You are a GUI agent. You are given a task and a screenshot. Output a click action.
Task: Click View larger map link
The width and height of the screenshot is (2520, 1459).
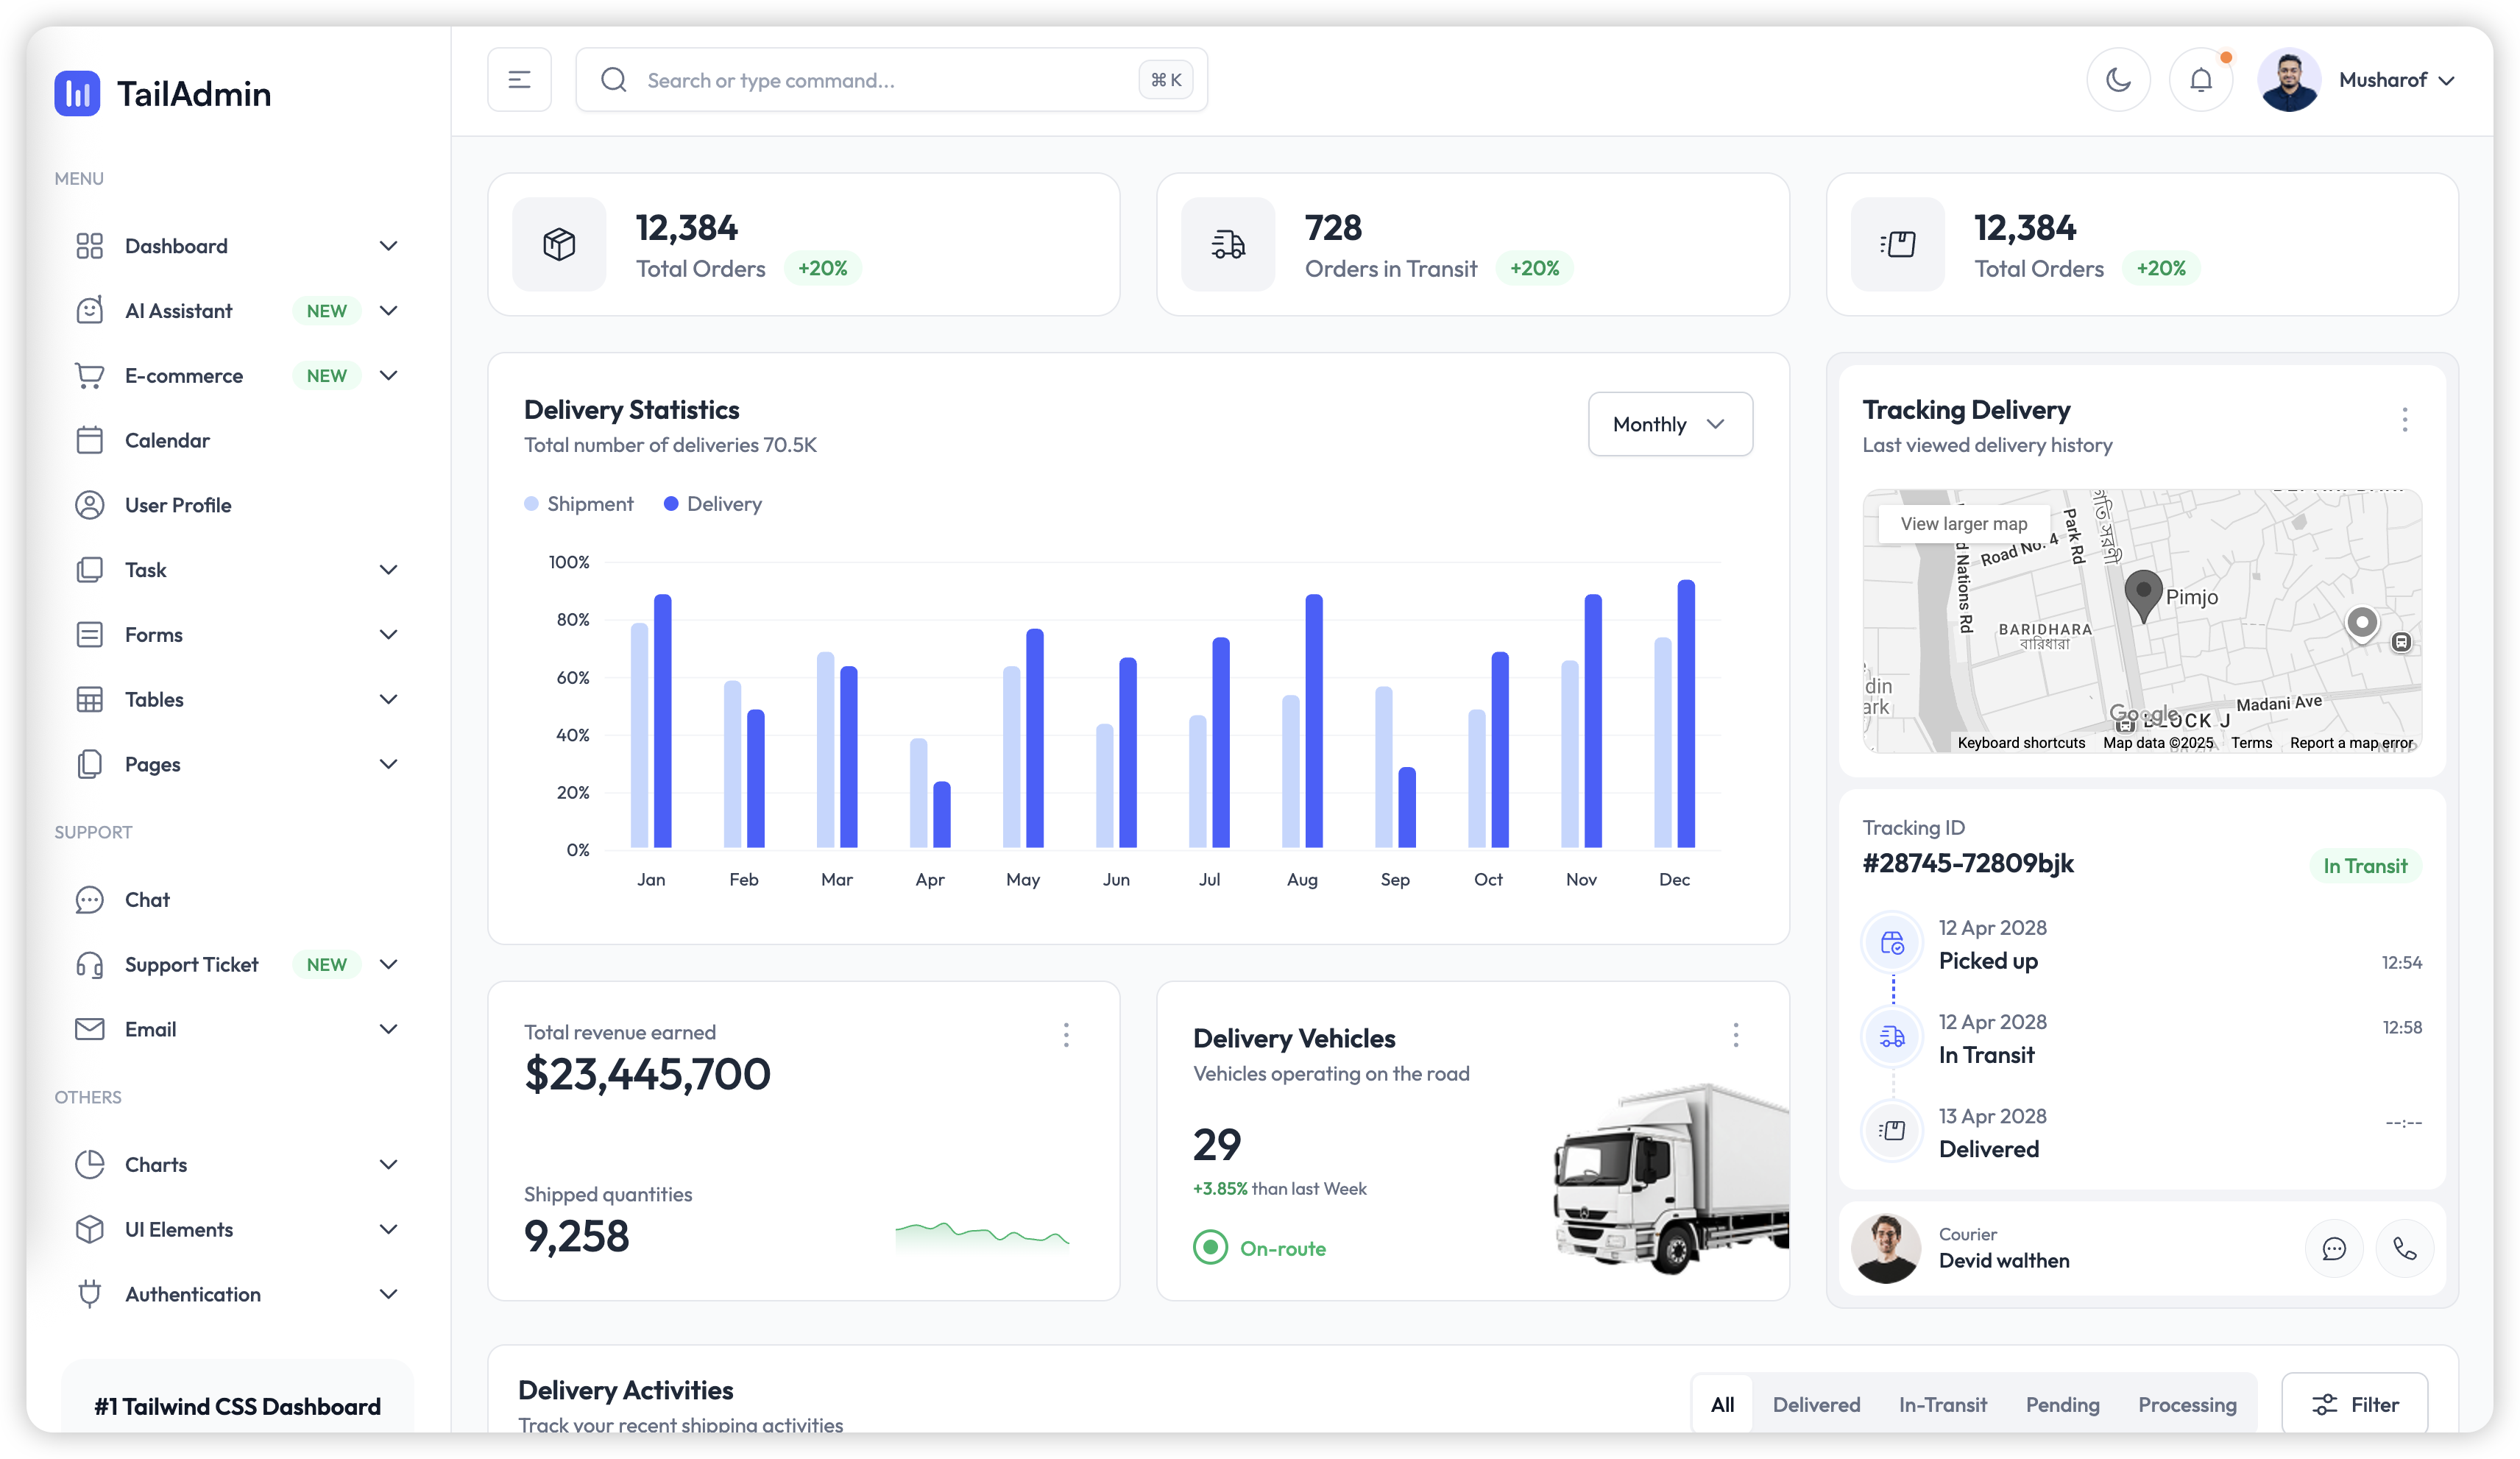(1963, 524)
